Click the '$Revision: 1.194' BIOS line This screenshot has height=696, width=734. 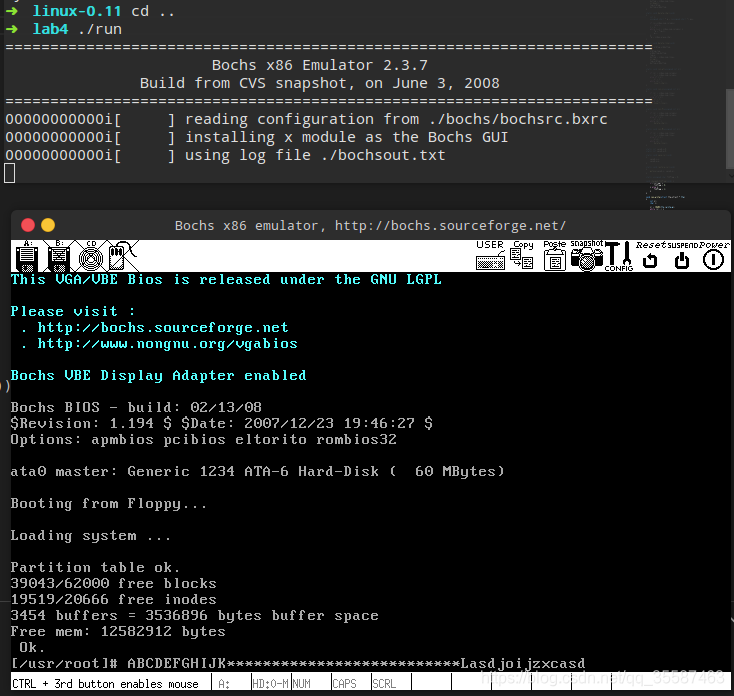[x=221, y=423]
